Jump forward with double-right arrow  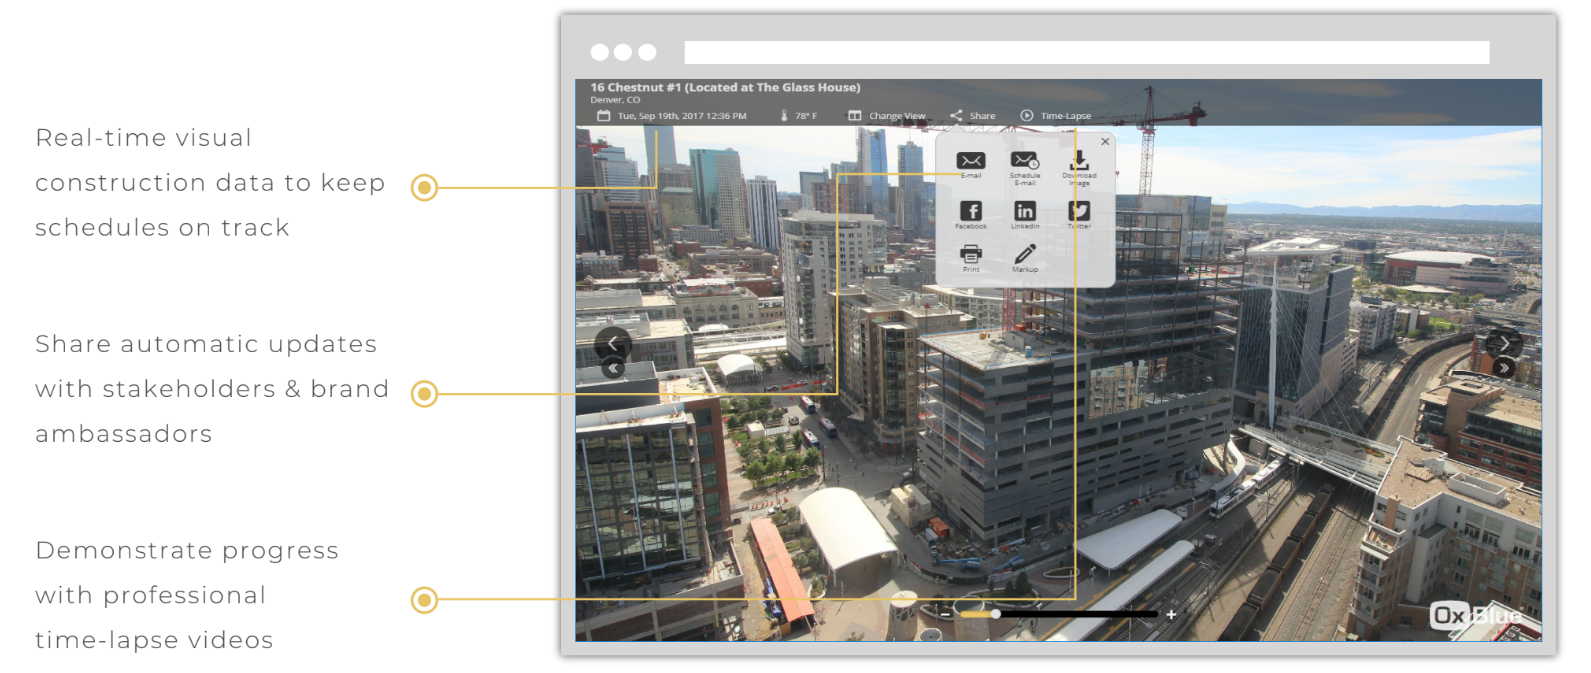pyautogui.click(x=1503, y=368)
